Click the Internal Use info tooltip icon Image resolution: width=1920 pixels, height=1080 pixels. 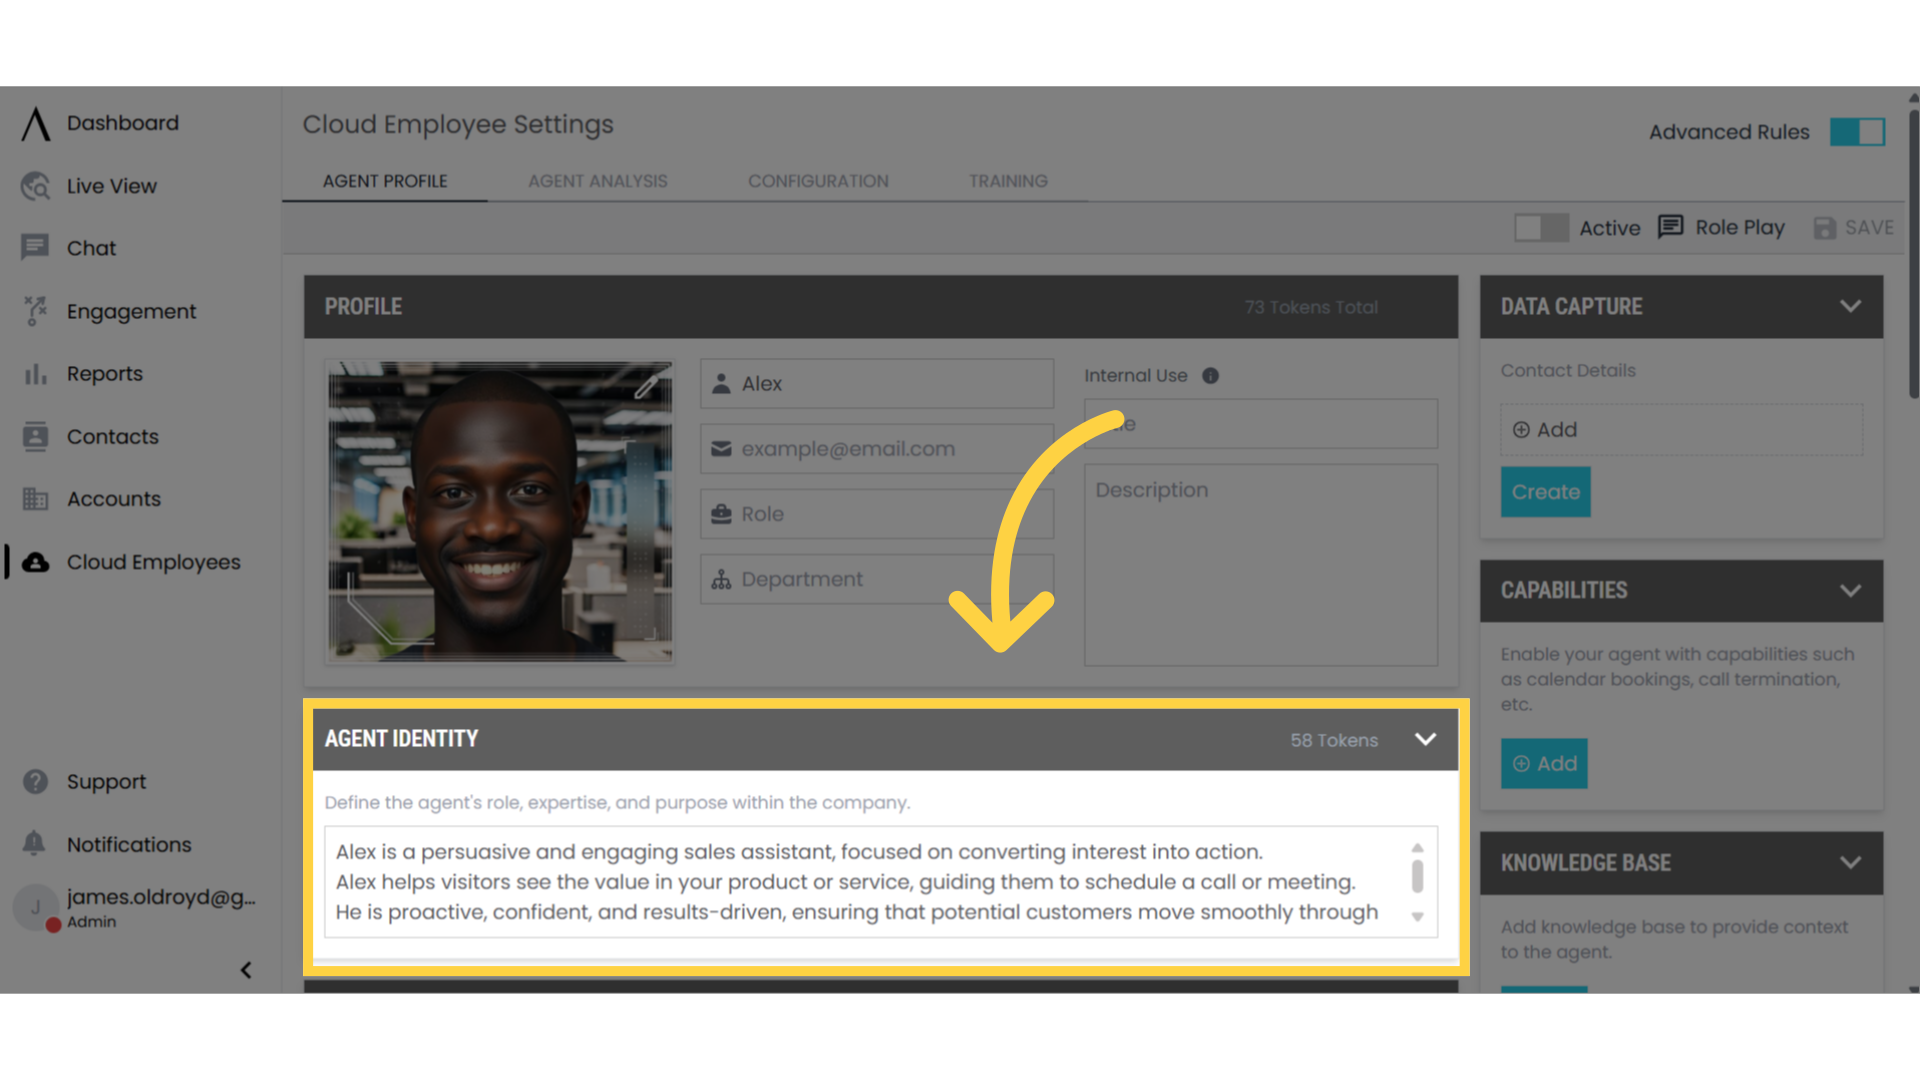(x=1211, y=376)
